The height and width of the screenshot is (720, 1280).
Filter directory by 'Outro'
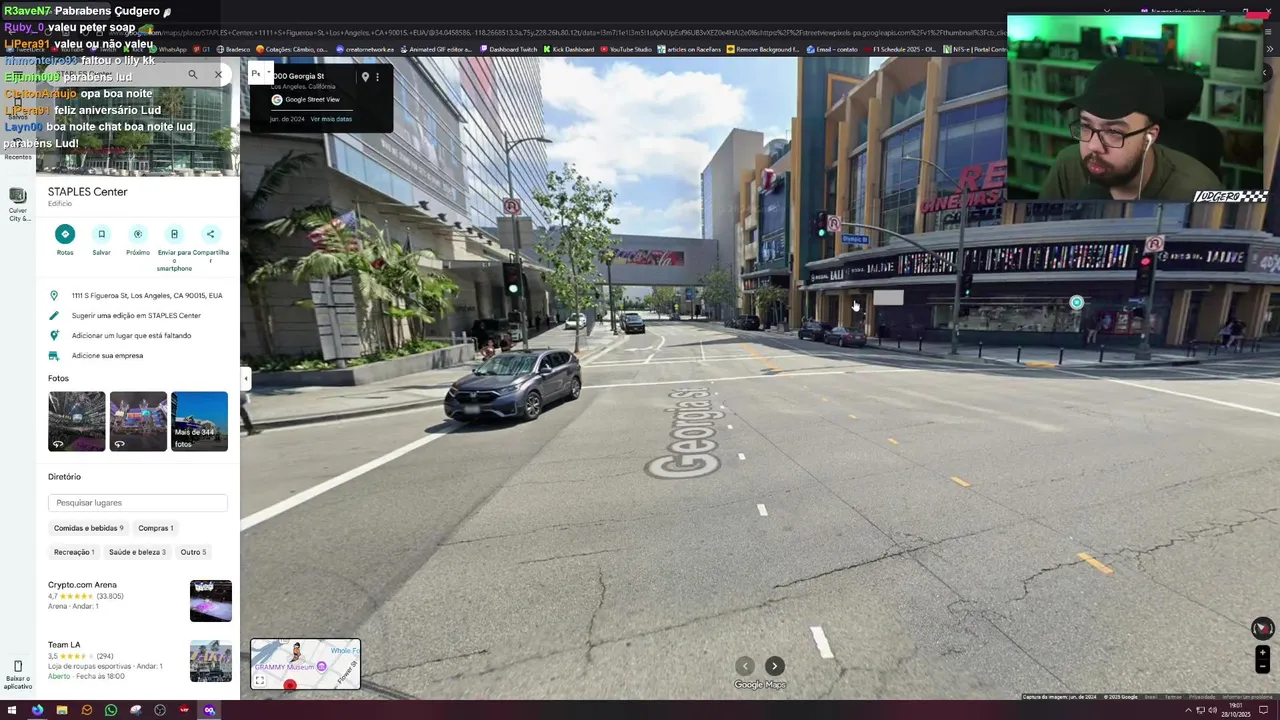pyautogui.click(x=193, y=552)
